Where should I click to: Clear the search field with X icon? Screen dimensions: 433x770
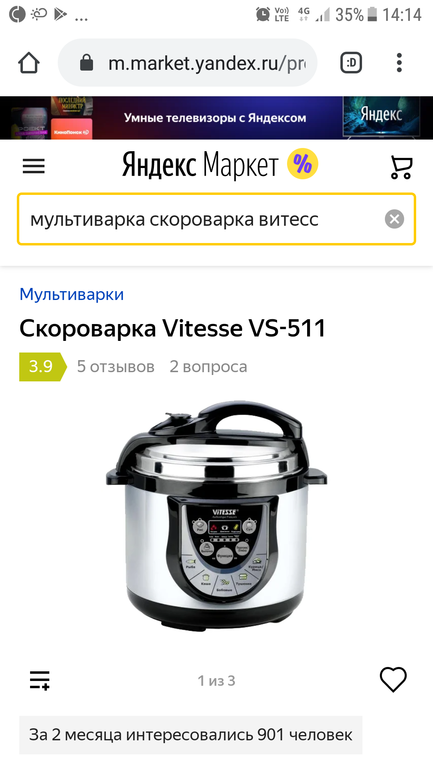point(394,219)
